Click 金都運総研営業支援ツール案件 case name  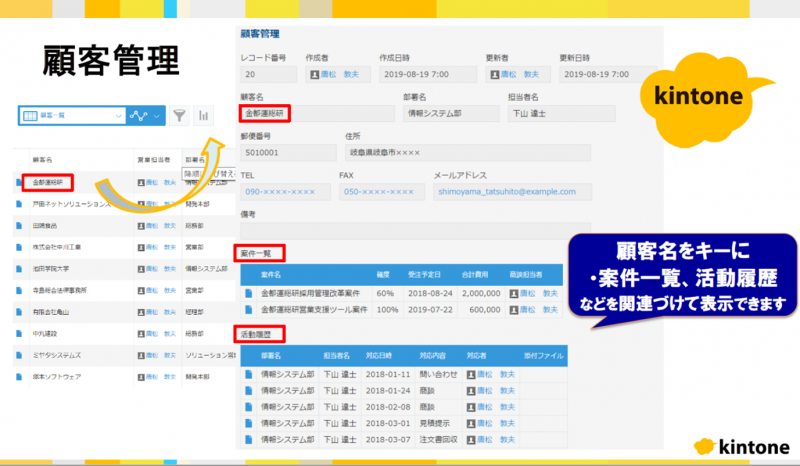pyautogui.click(x=314, y=310)
